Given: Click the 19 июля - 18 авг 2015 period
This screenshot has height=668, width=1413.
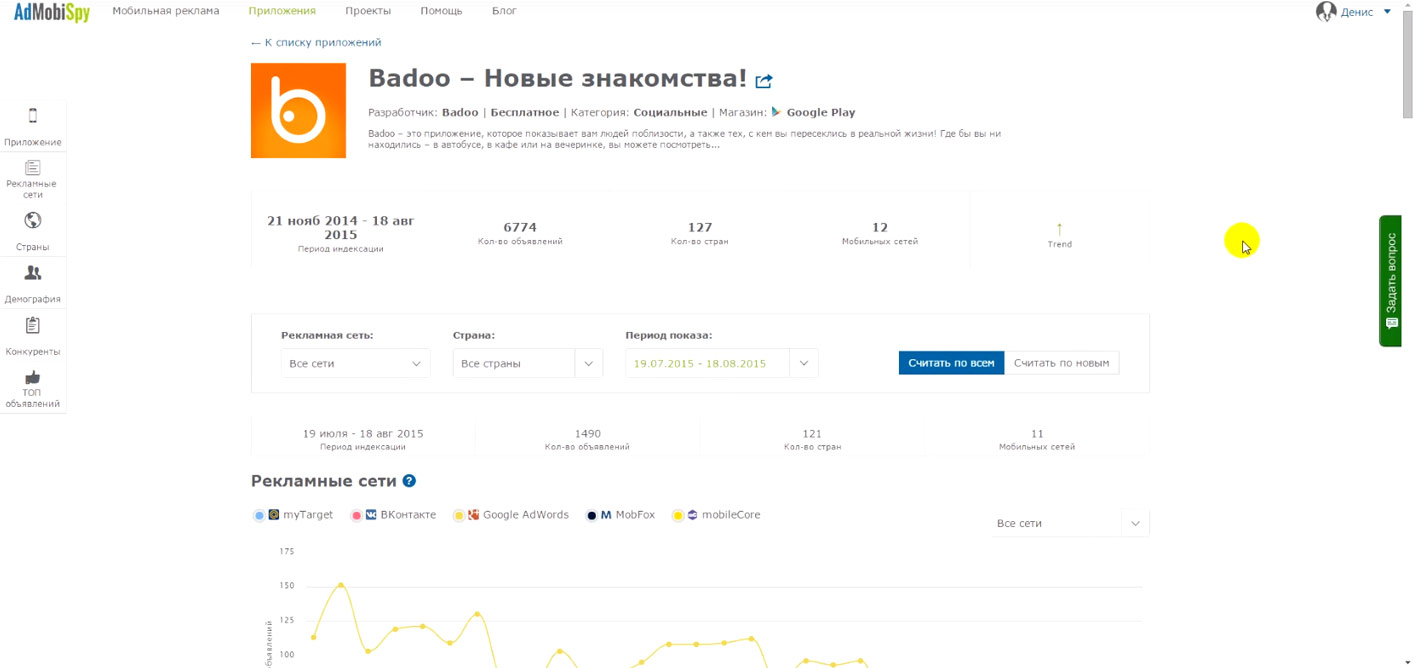Looking at the screenshot, I should coord(363,434).
